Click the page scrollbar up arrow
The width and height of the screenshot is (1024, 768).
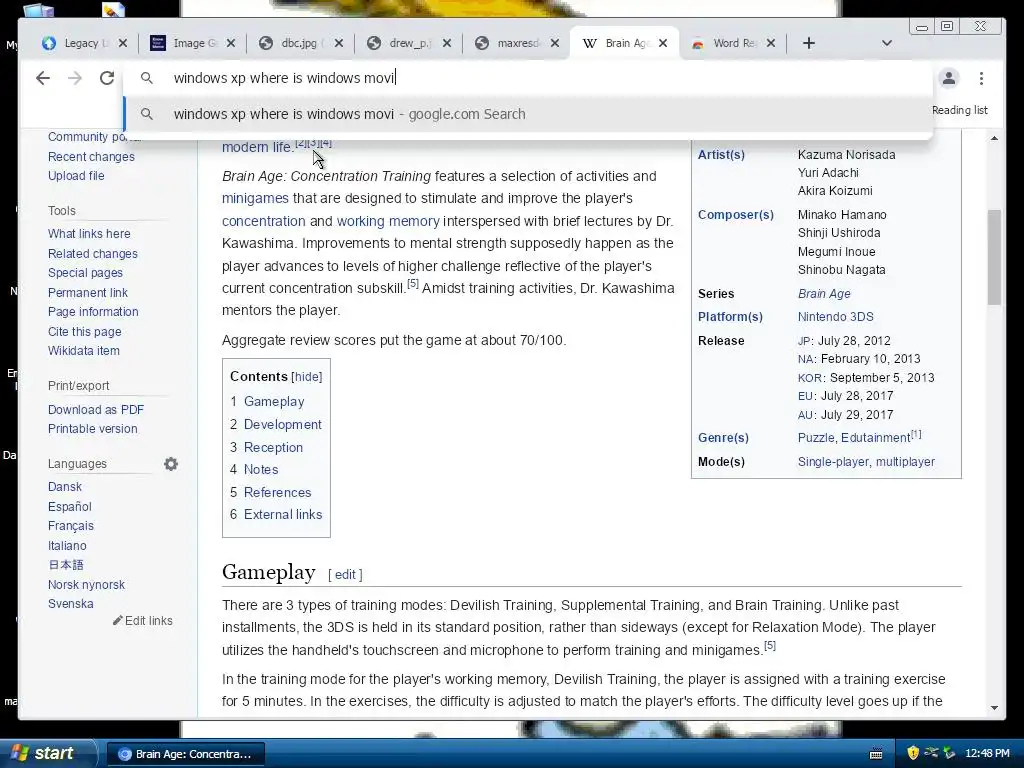click(994, 138)
